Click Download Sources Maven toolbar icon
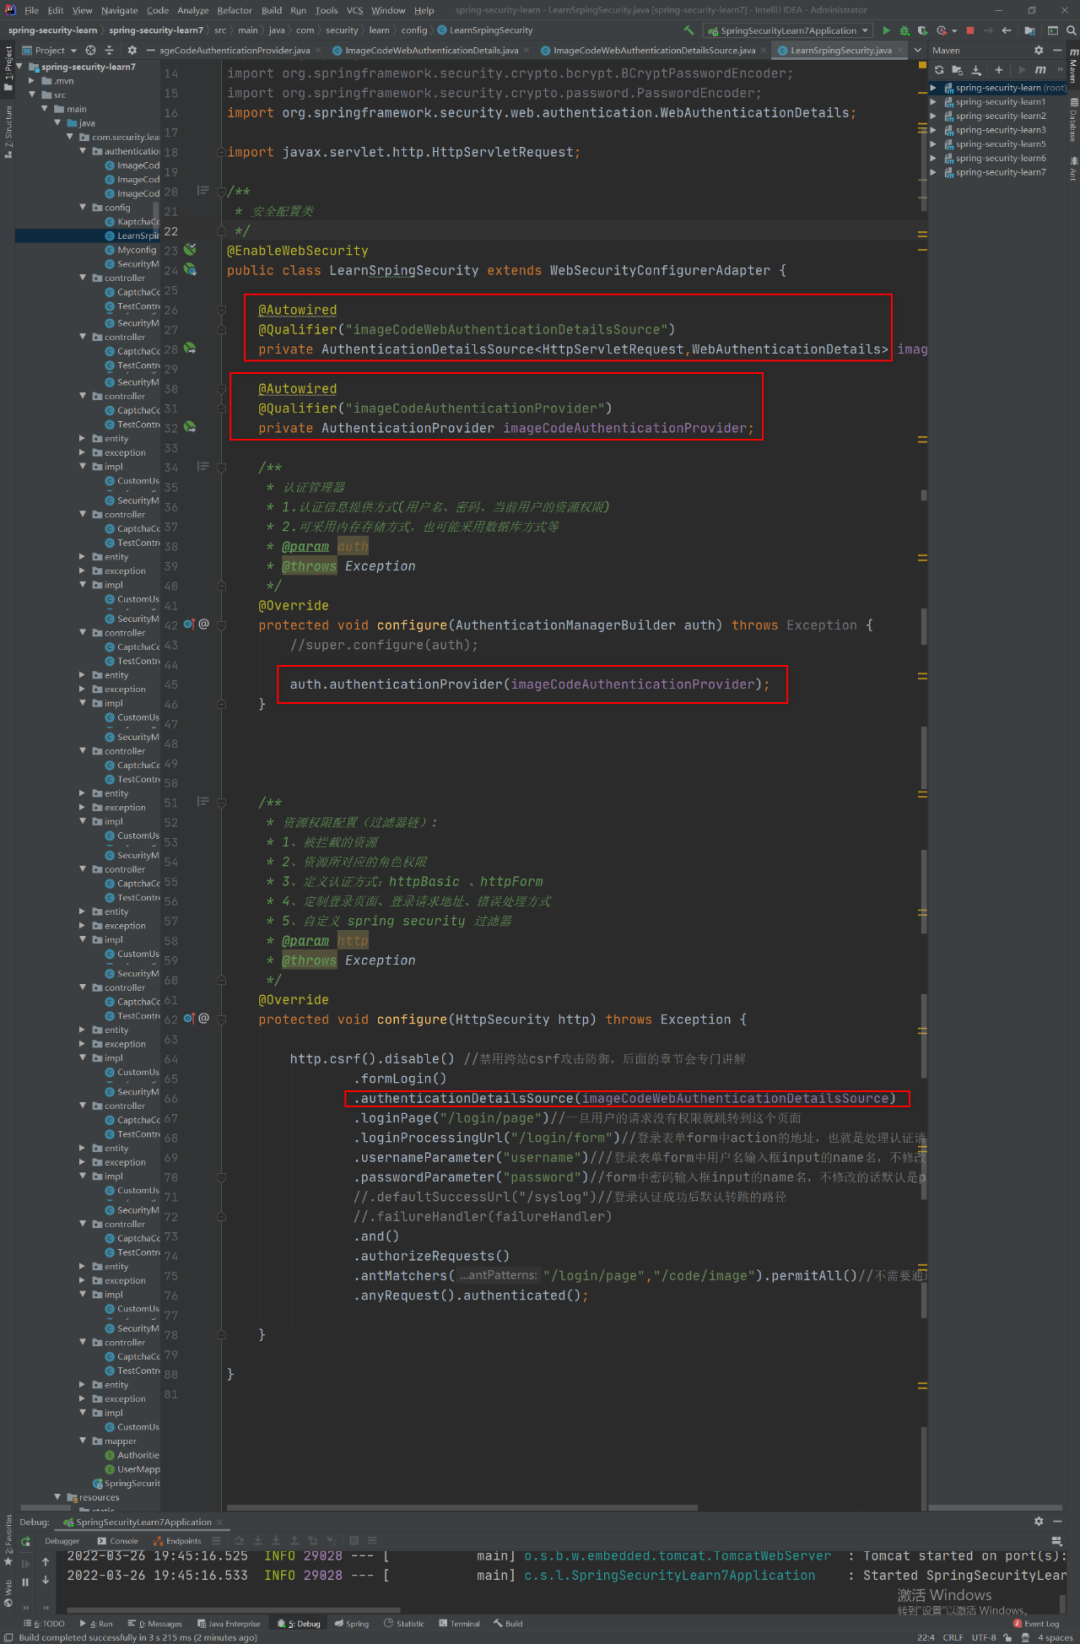Screen dimensions: 1080x1644 coord(976,70)
